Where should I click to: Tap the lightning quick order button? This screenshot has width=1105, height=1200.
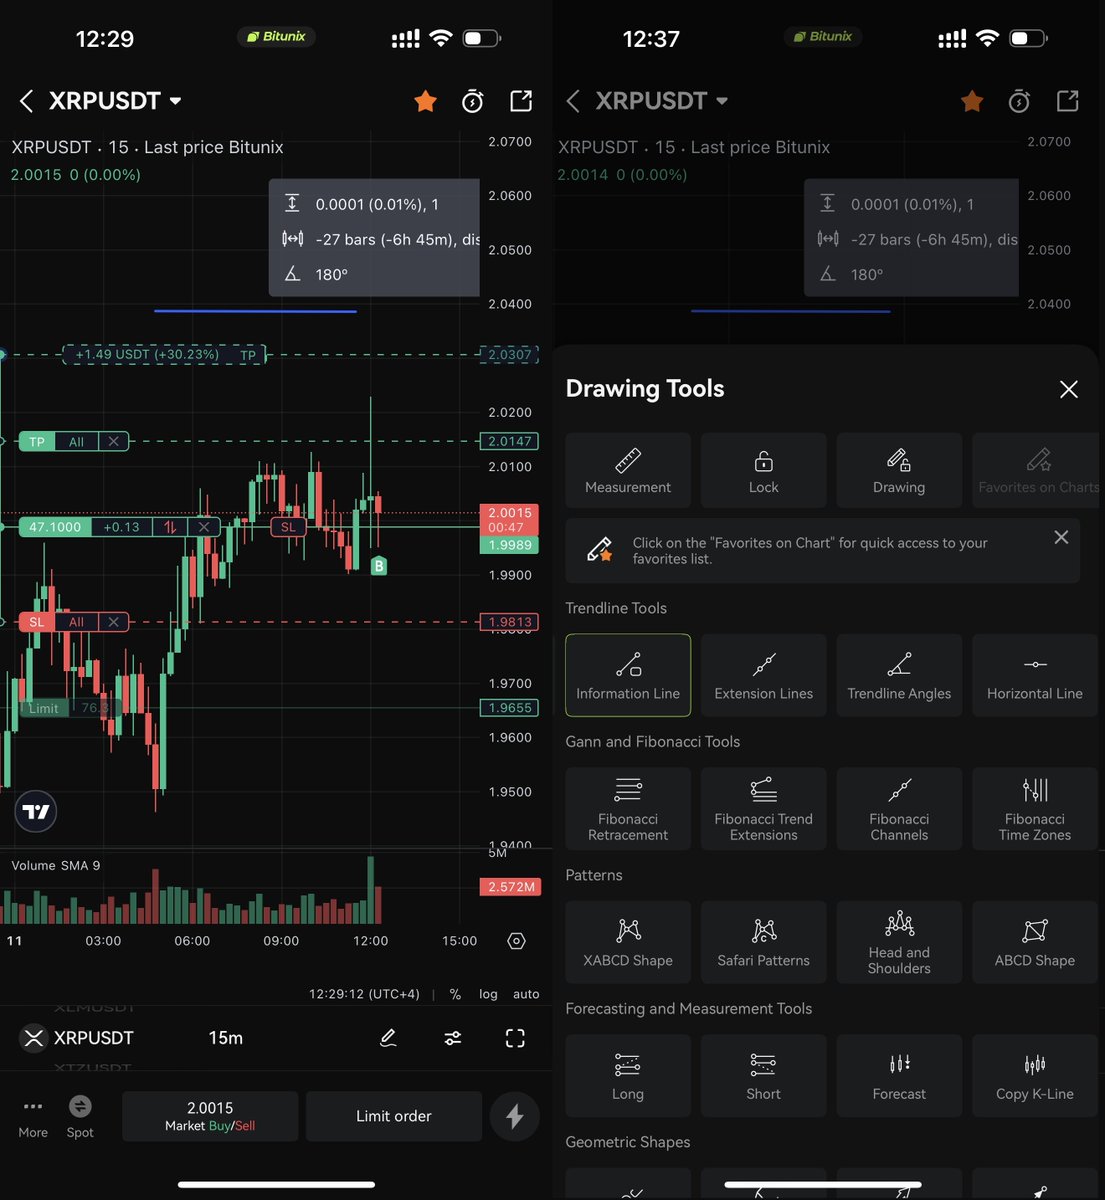515,1116
